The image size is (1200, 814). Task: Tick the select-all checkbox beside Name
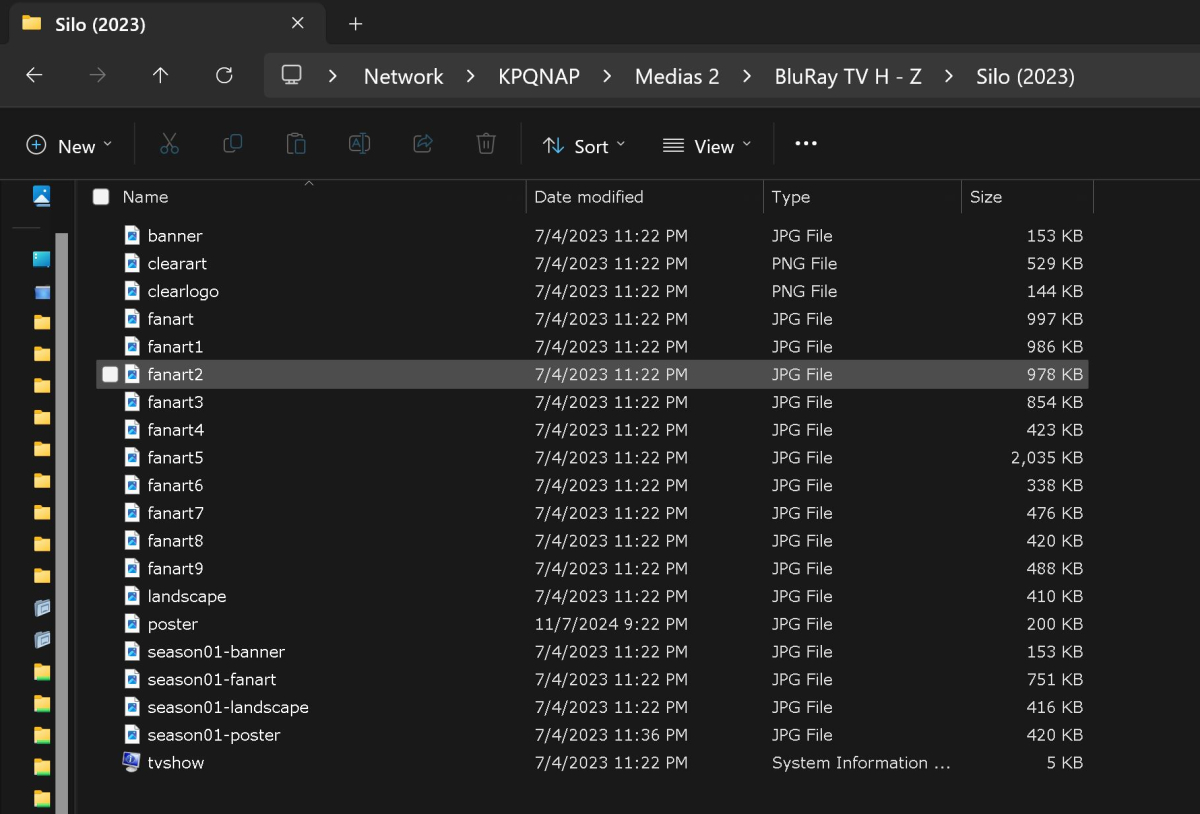[x=101, y=197]
